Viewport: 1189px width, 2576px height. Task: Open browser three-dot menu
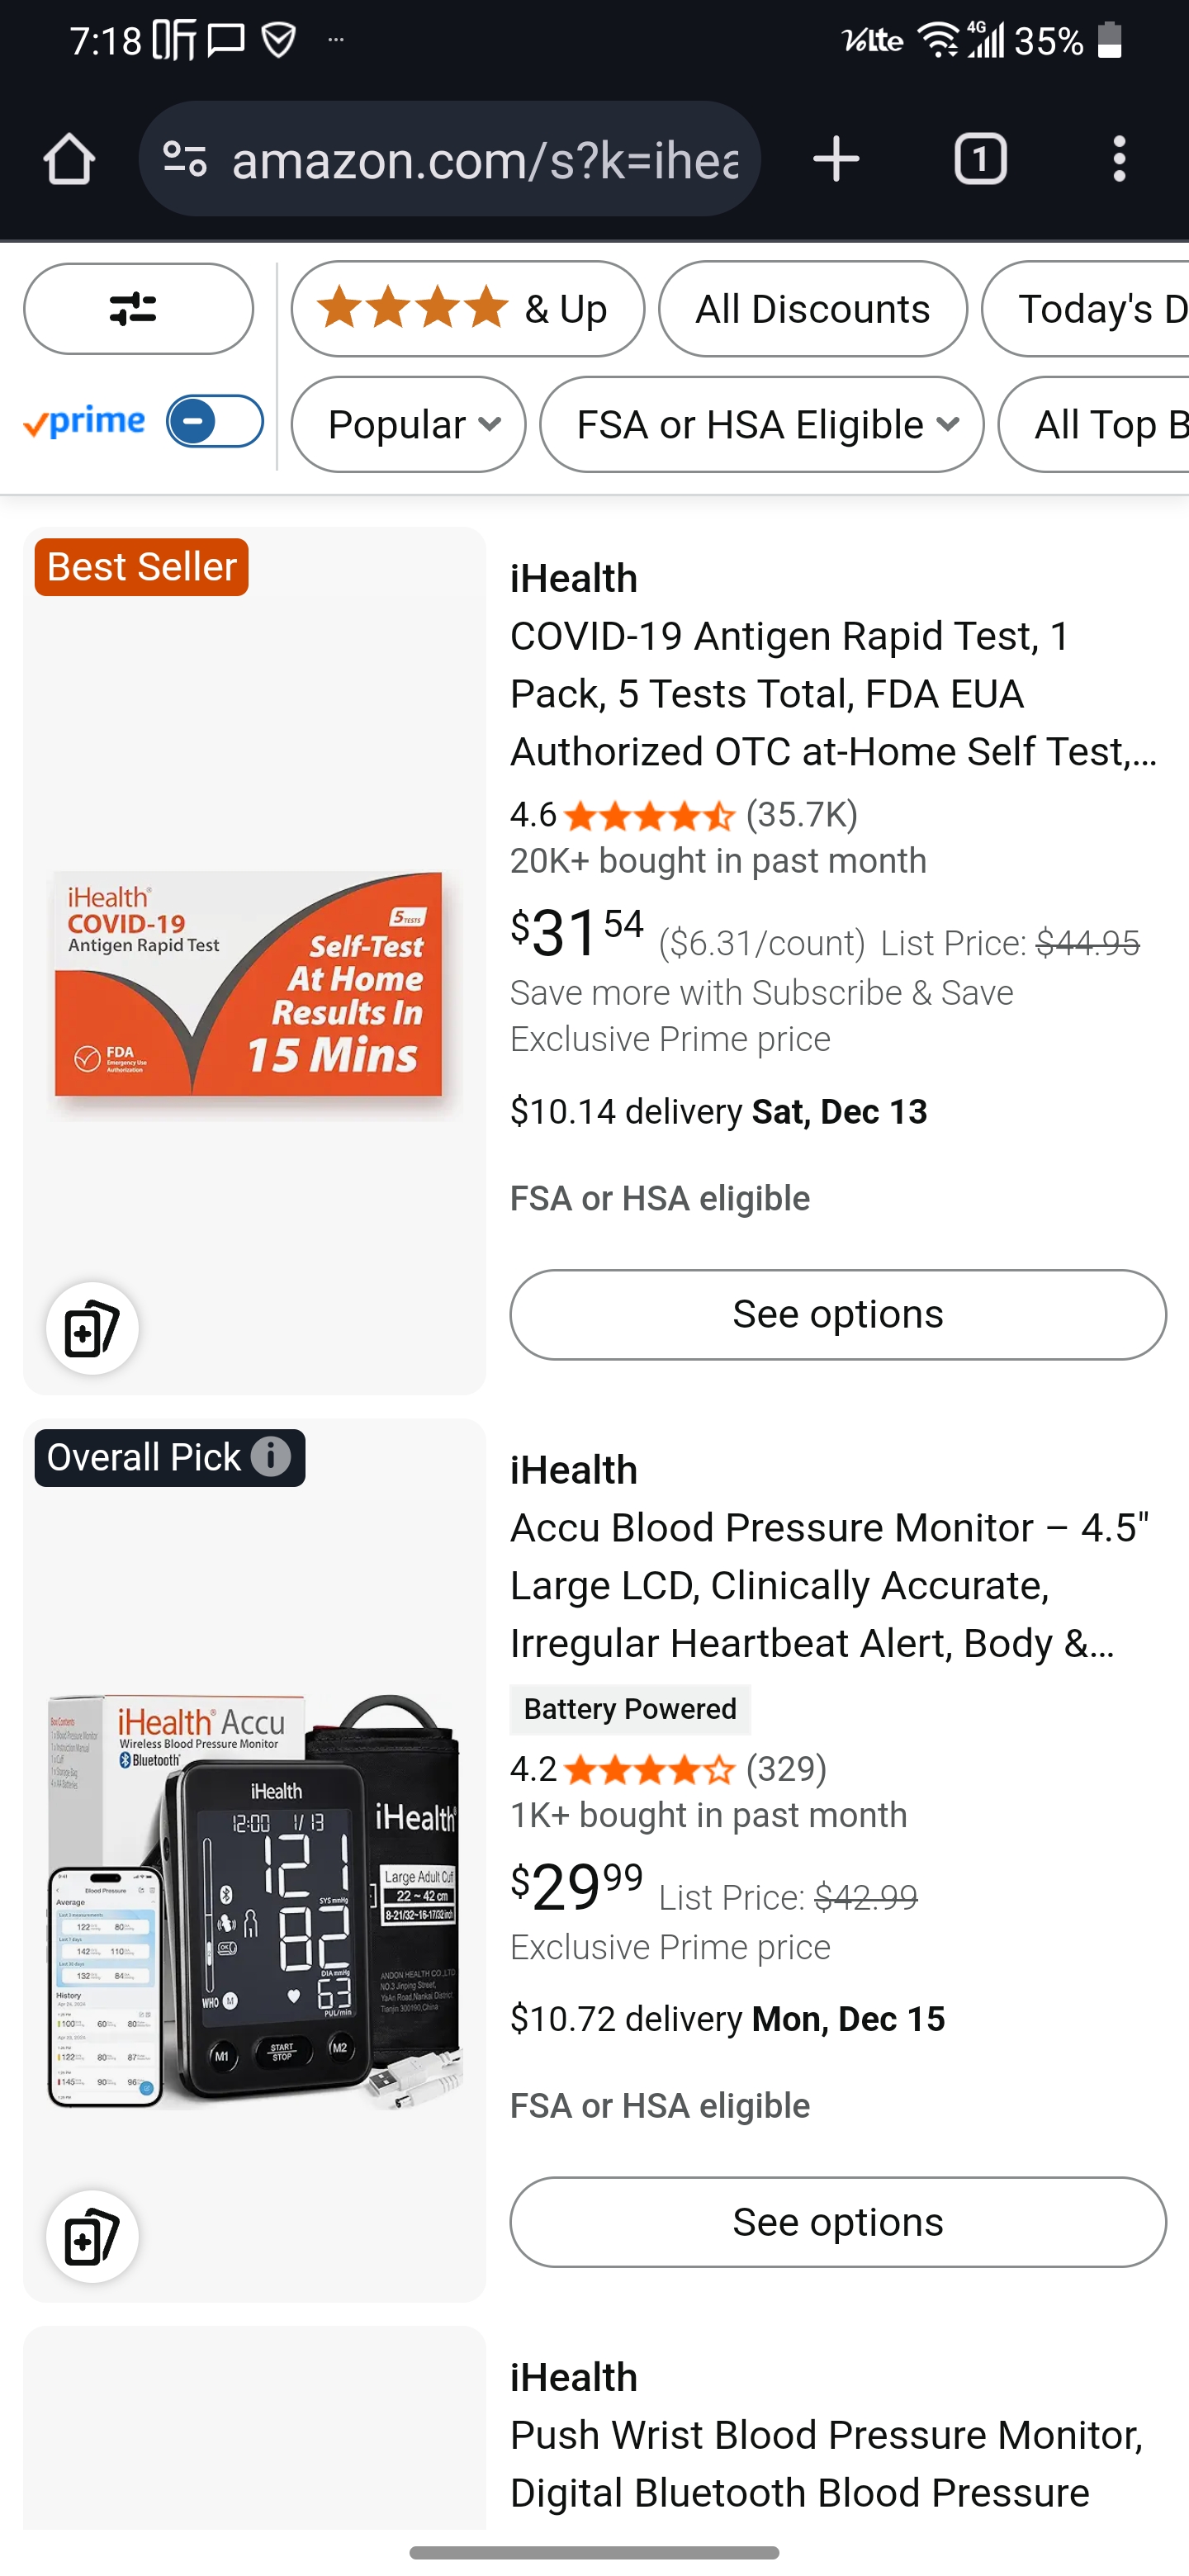point(1119,160)
